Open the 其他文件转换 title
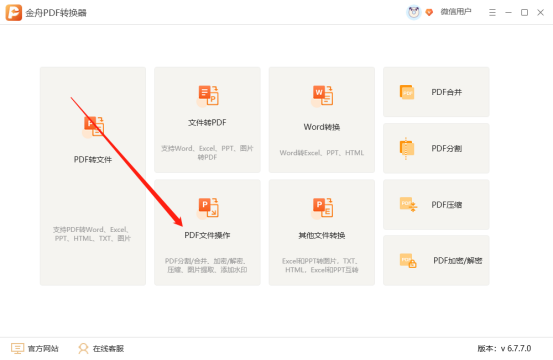Screen dimensions: 553x360 tap(322, 235)
